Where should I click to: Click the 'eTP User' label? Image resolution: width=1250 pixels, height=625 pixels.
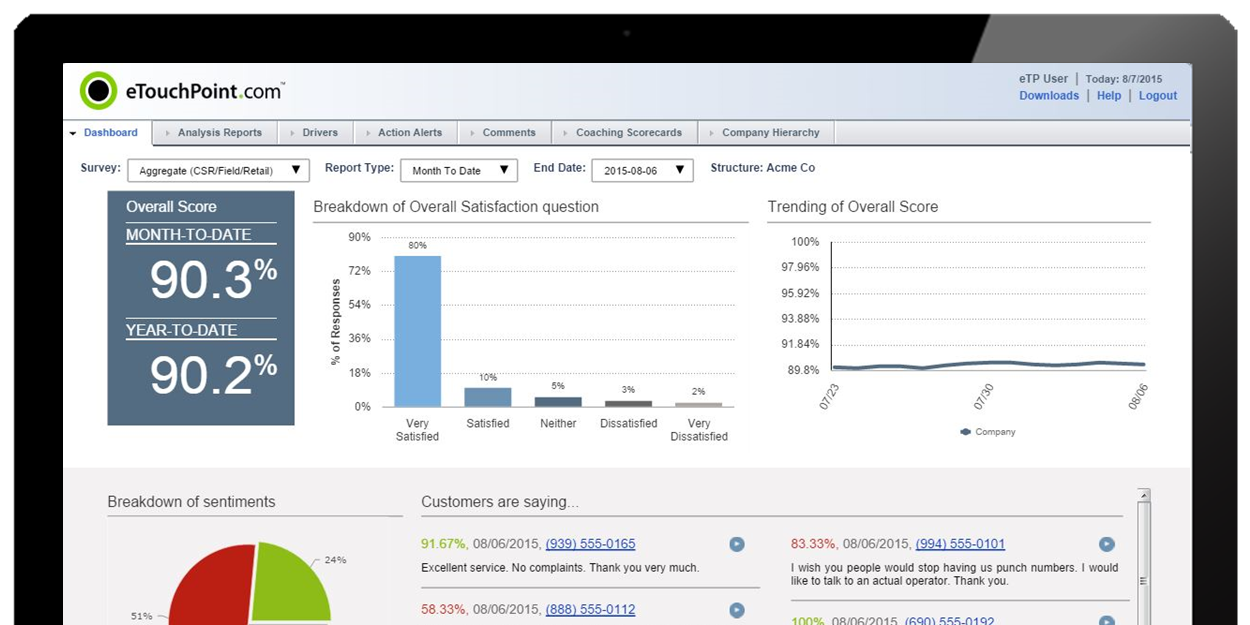(x=1043, y=79)
